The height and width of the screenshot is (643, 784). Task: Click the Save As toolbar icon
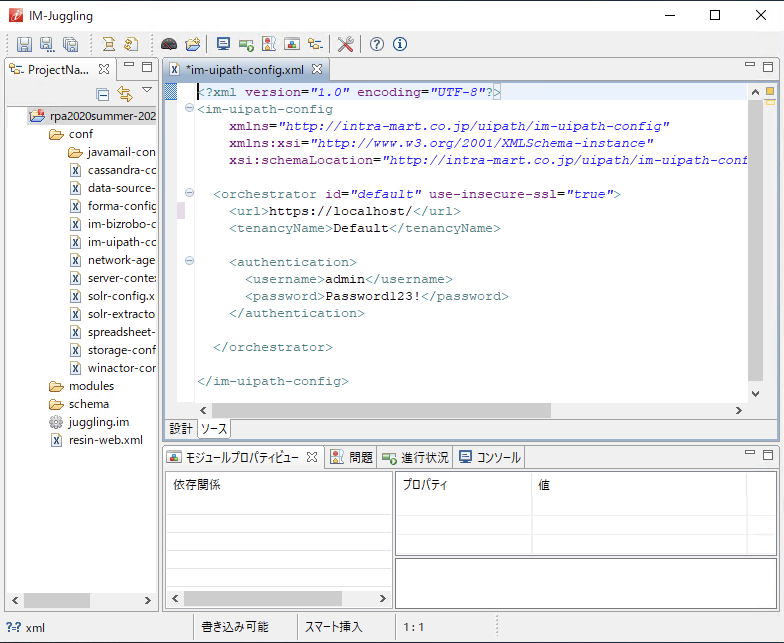point(47,44)
